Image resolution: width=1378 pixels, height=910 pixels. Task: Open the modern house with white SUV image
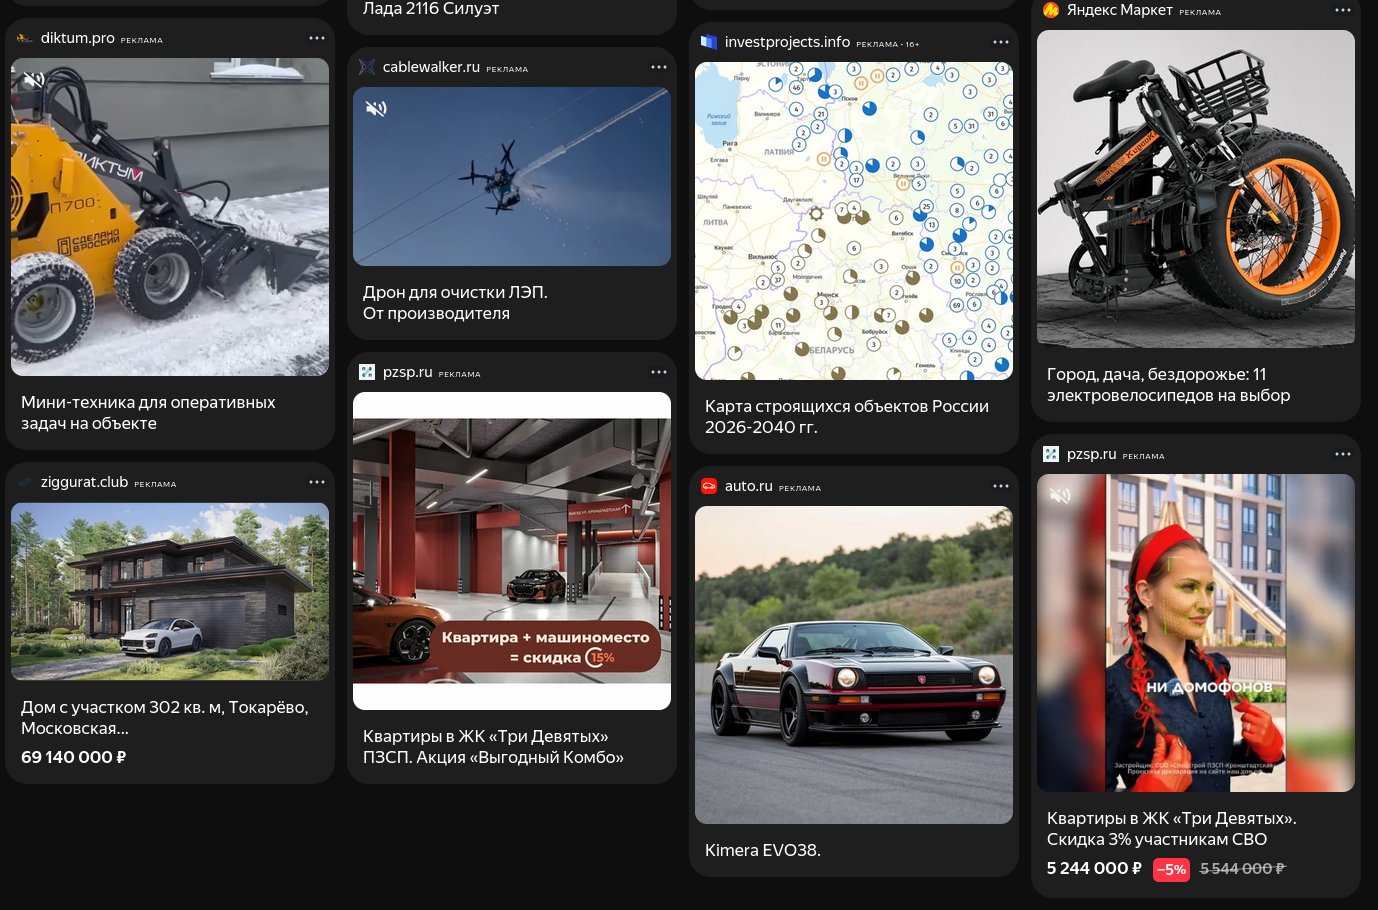click(170, 592)
